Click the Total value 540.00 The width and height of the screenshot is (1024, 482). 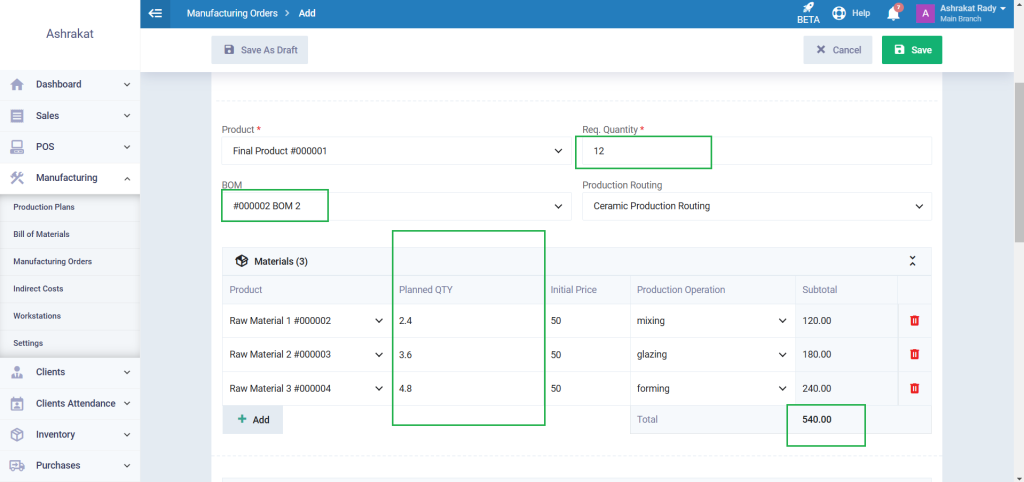coord(817,419)
